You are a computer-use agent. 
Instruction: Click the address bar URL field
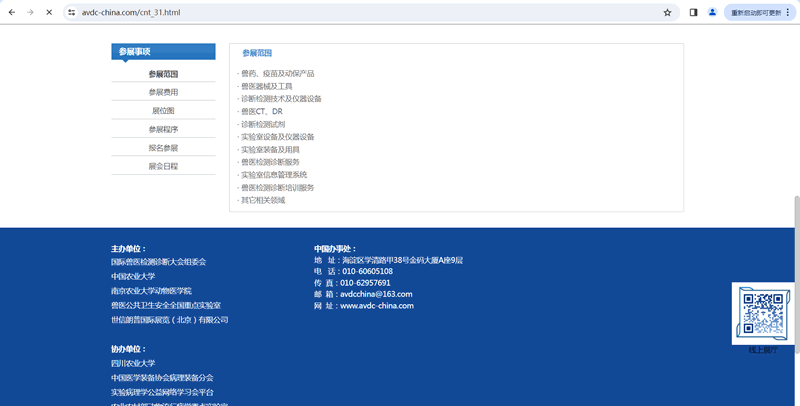point(350,12)
